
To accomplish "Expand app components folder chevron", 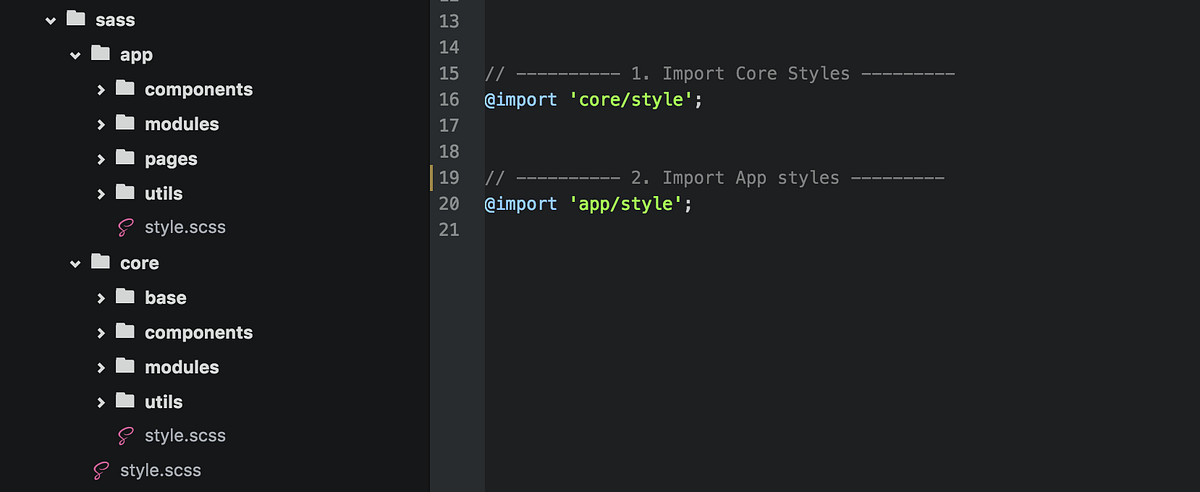I will point(100,90).
